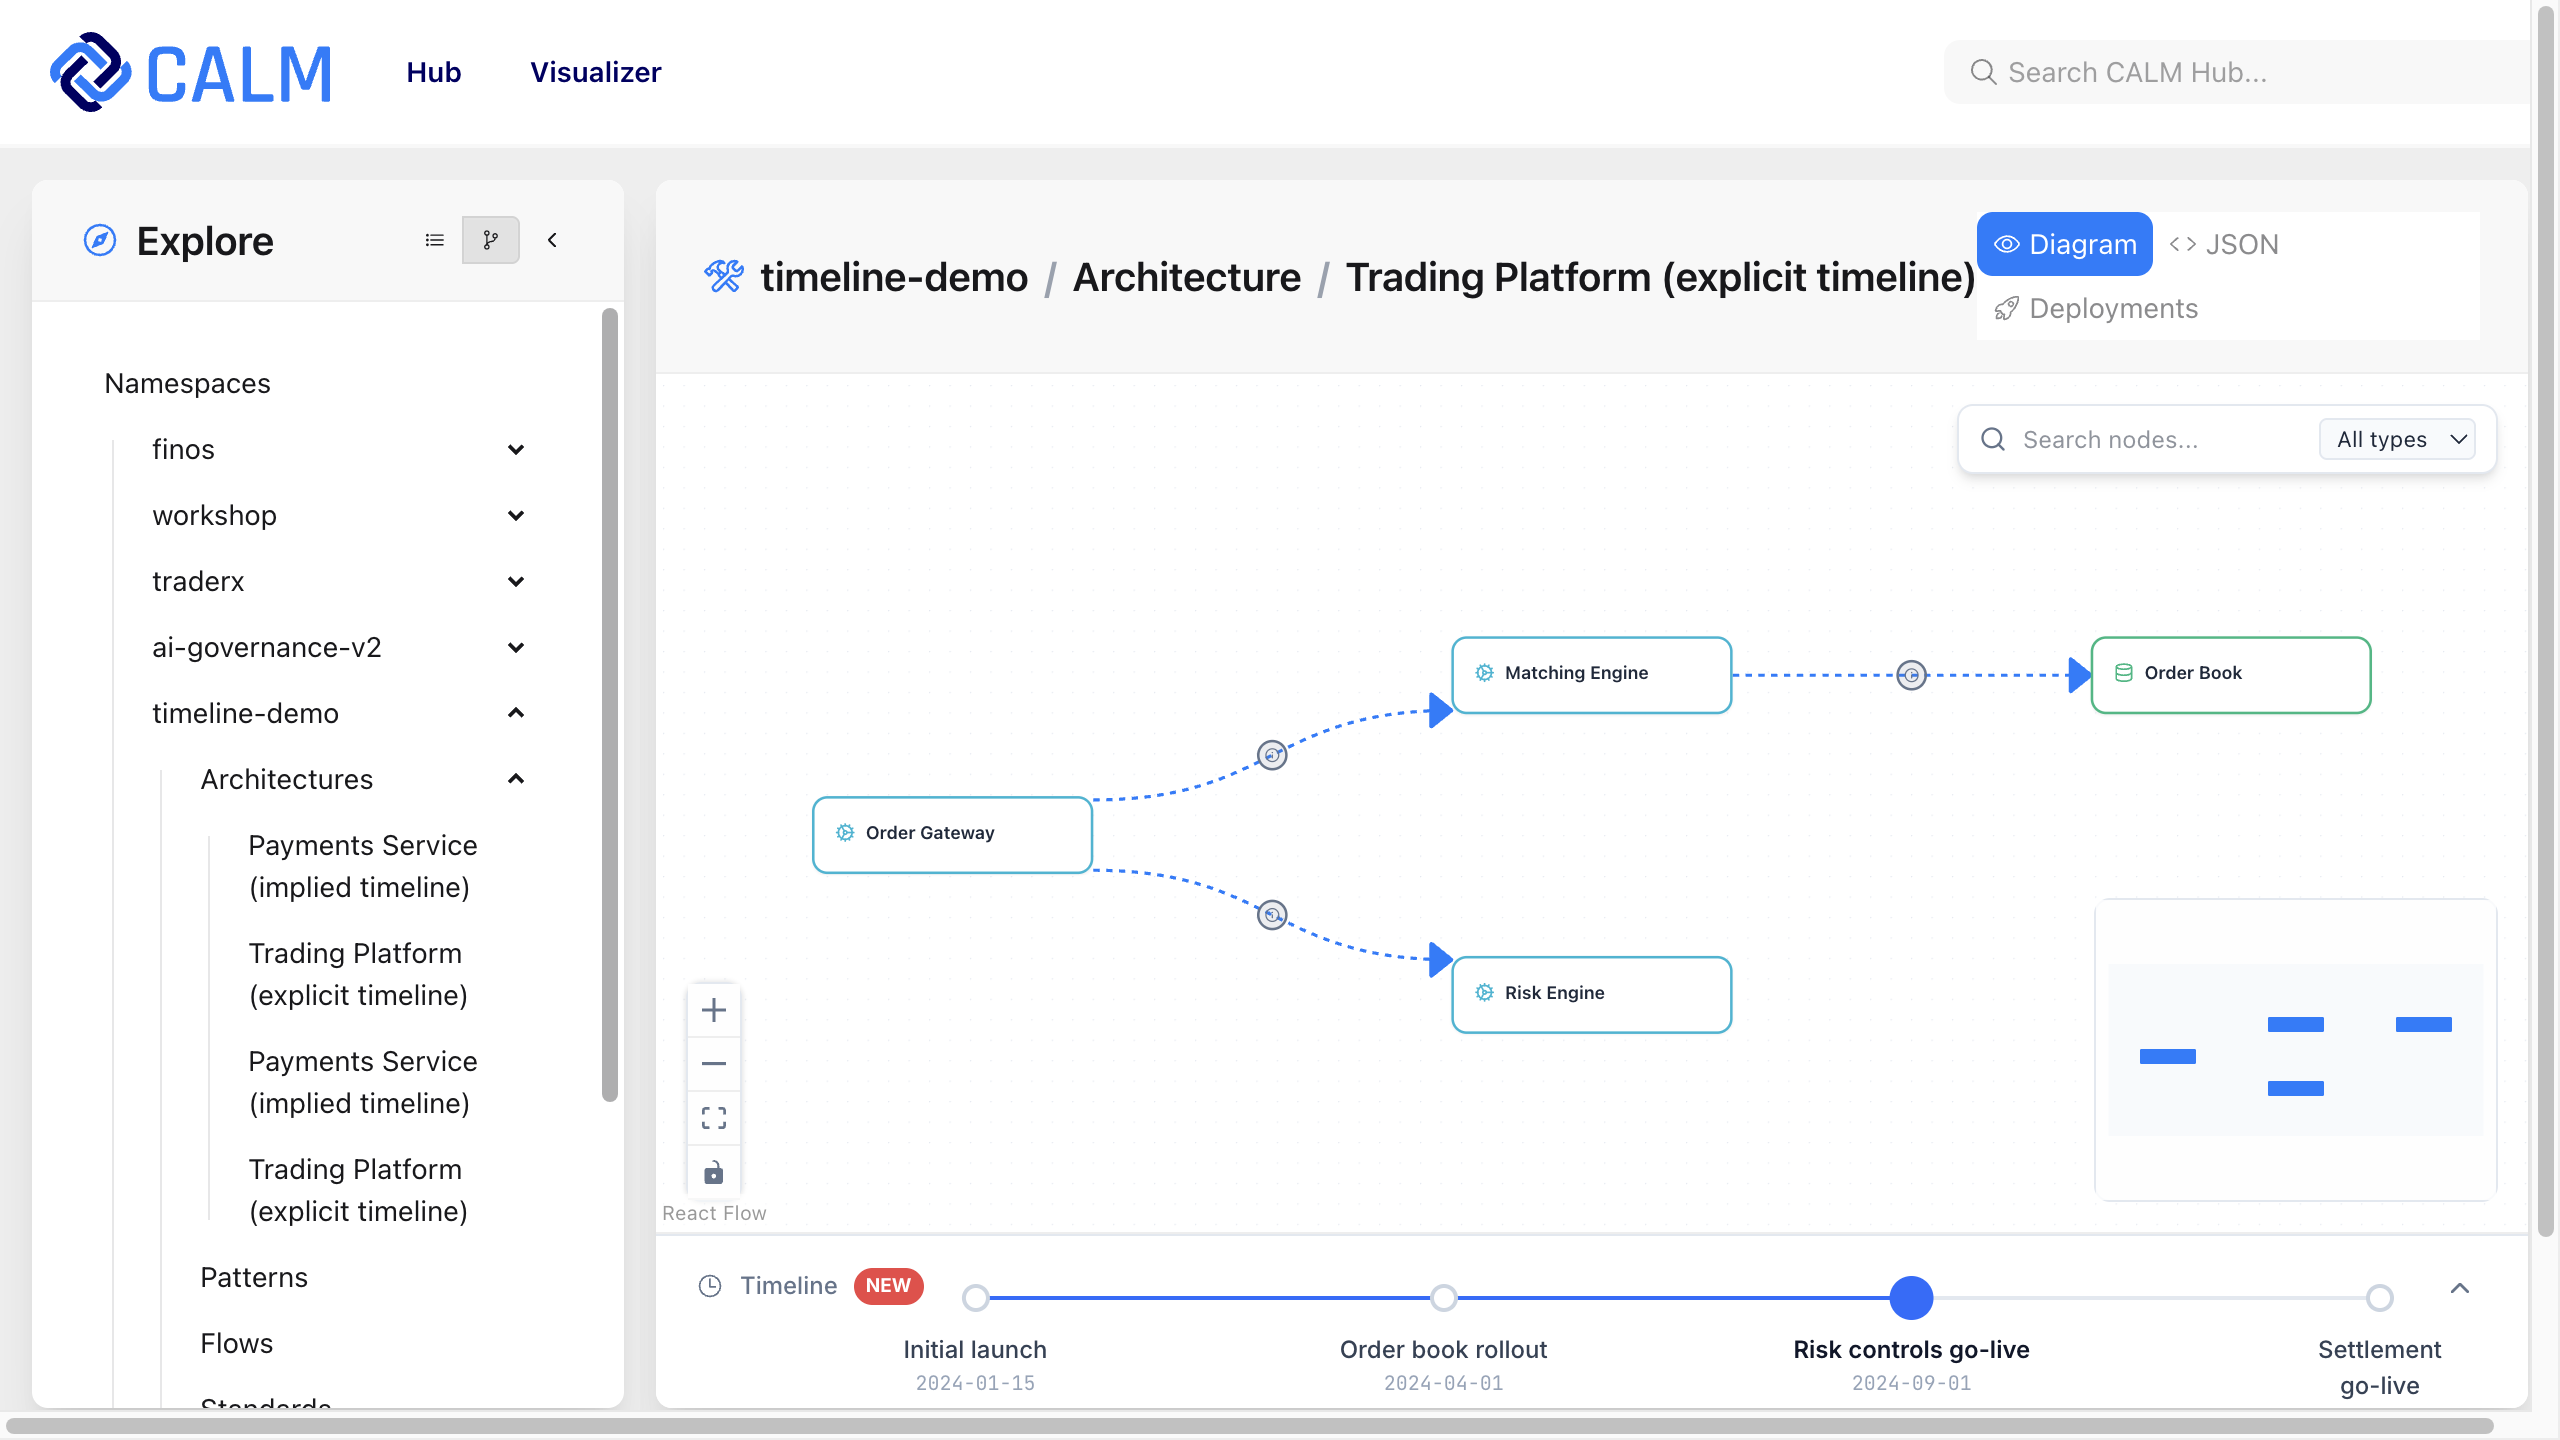This screenshot has width=2560, height=1440.
Task: Focus the Search nodes field
Action: pyautogui.click(x=2160, y=439)
